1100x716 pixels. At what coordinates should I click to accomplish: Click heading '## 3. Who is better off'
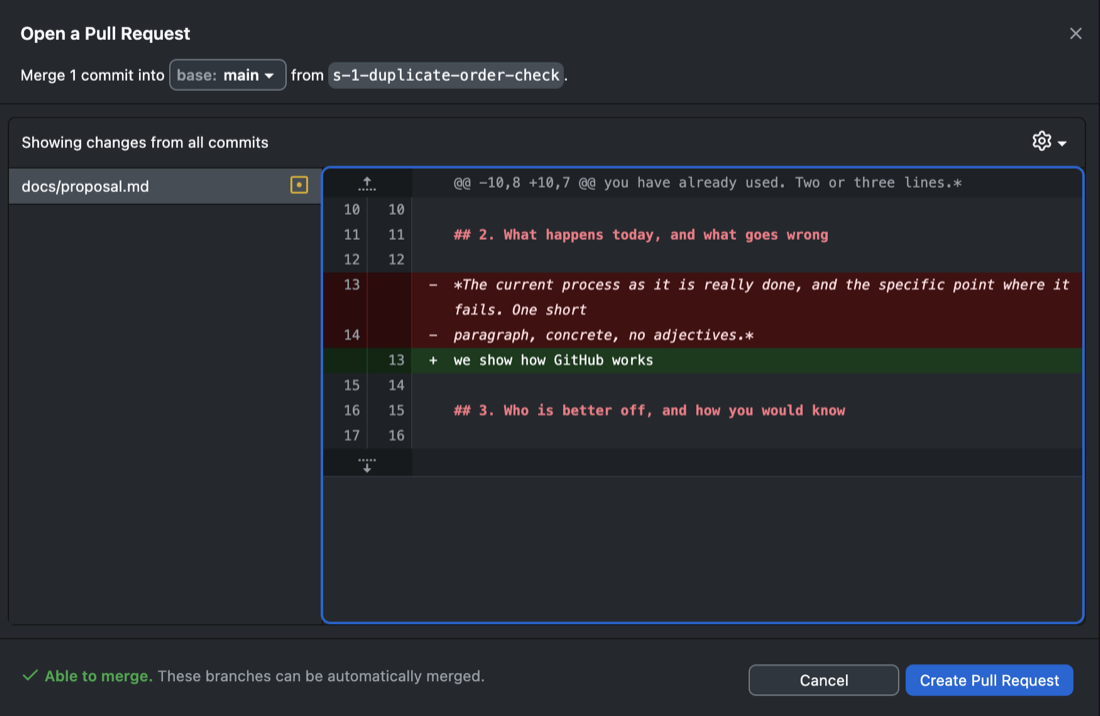tap(649, 410)
